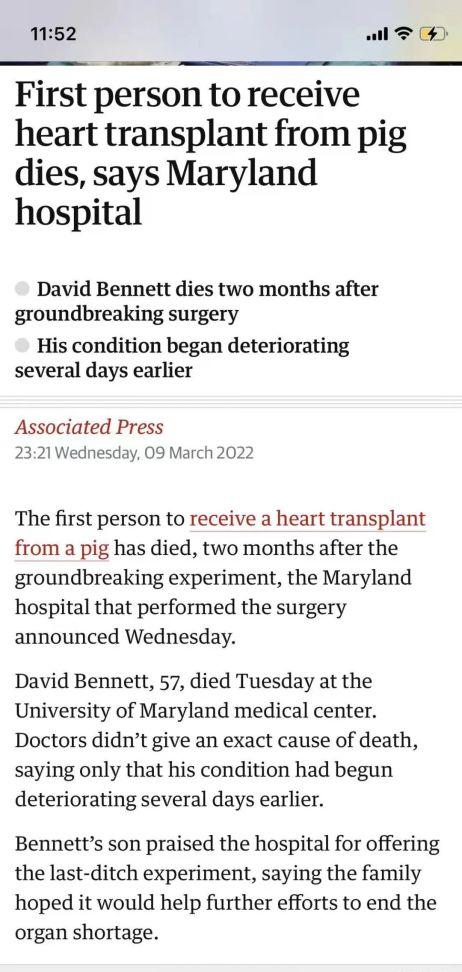Tap the 'His condition began deteriorating' subheading
This screenshot has width=462, height=972.
tap(182, 358)
